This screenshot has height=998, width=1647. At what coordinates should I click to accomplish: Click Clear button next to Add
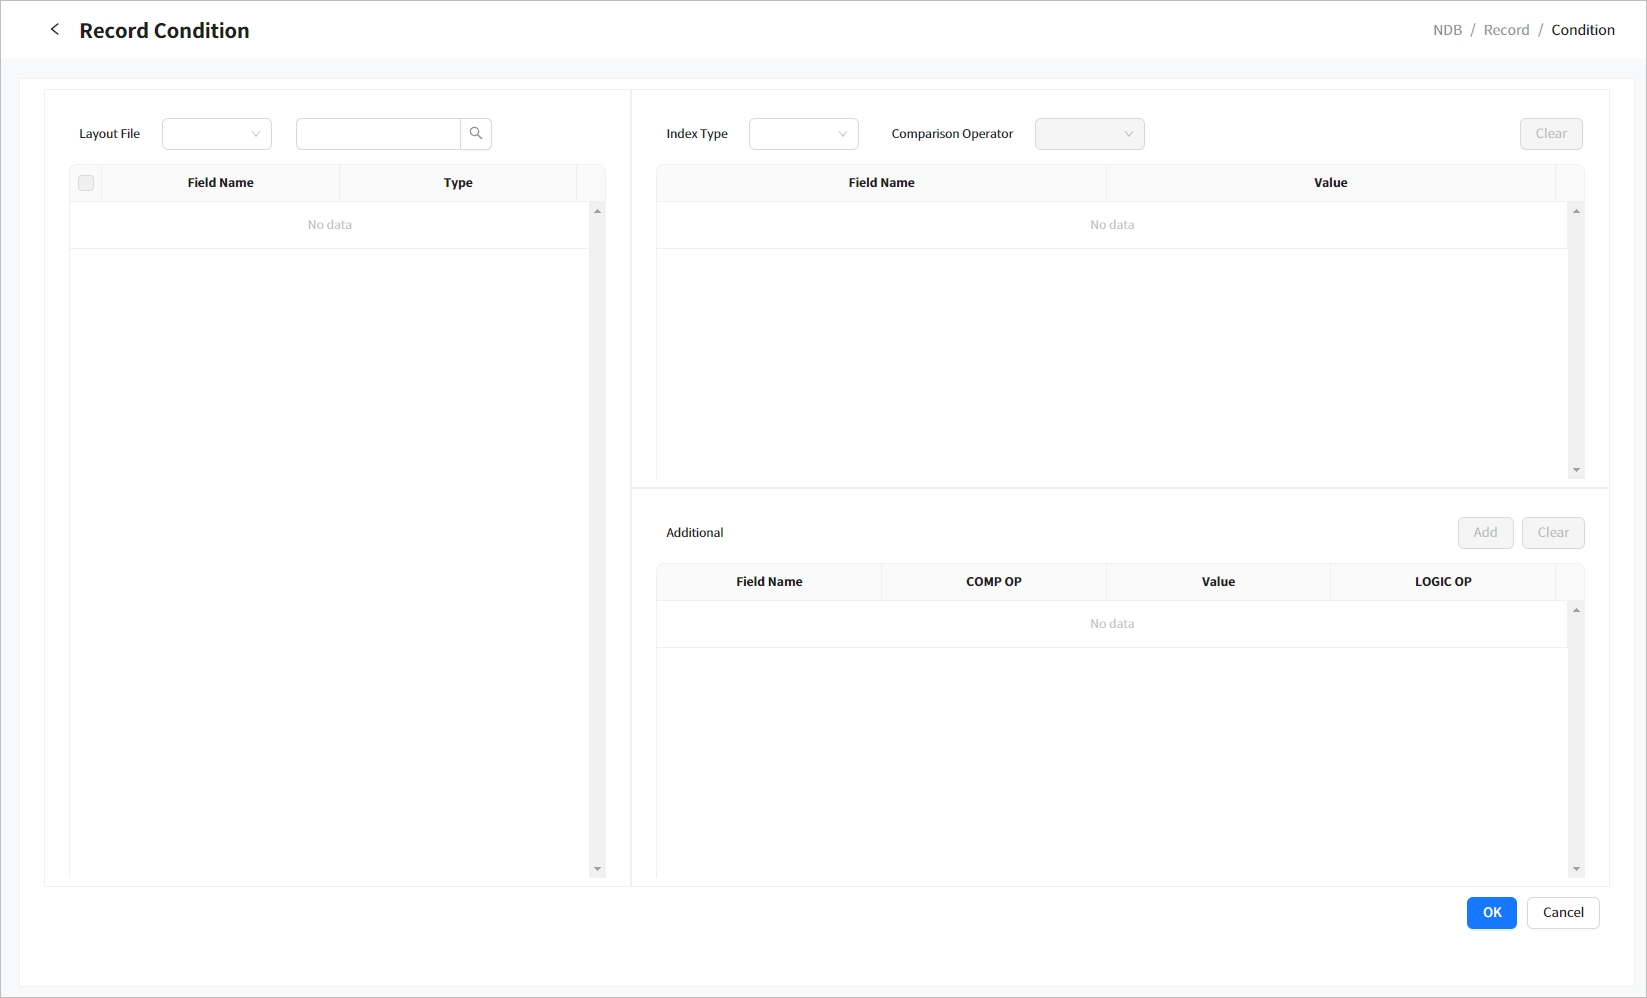click(x=1553, y=533)
